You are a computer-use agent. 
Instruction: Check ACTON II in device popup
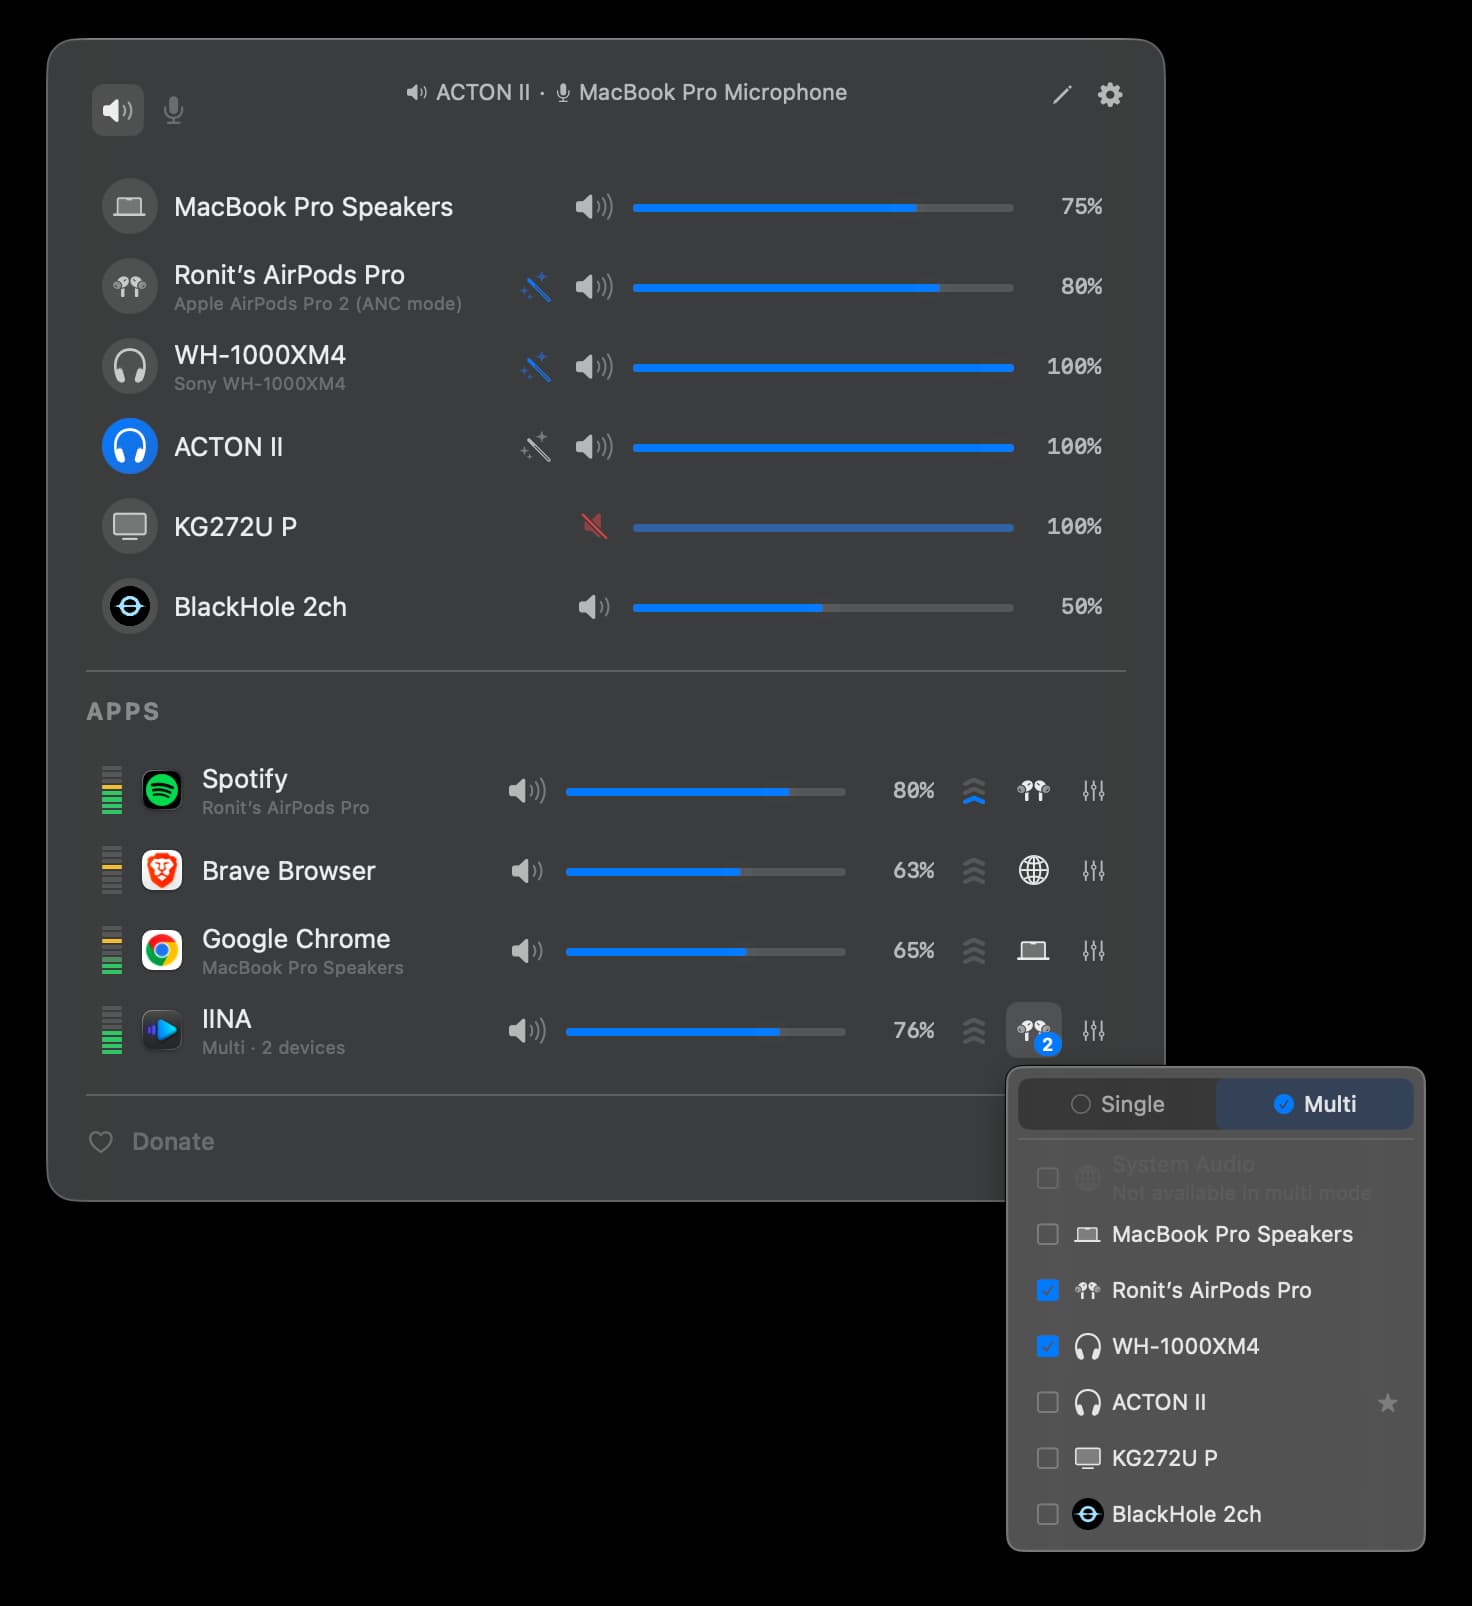pyautogui.click(x=1048, y=1403)
